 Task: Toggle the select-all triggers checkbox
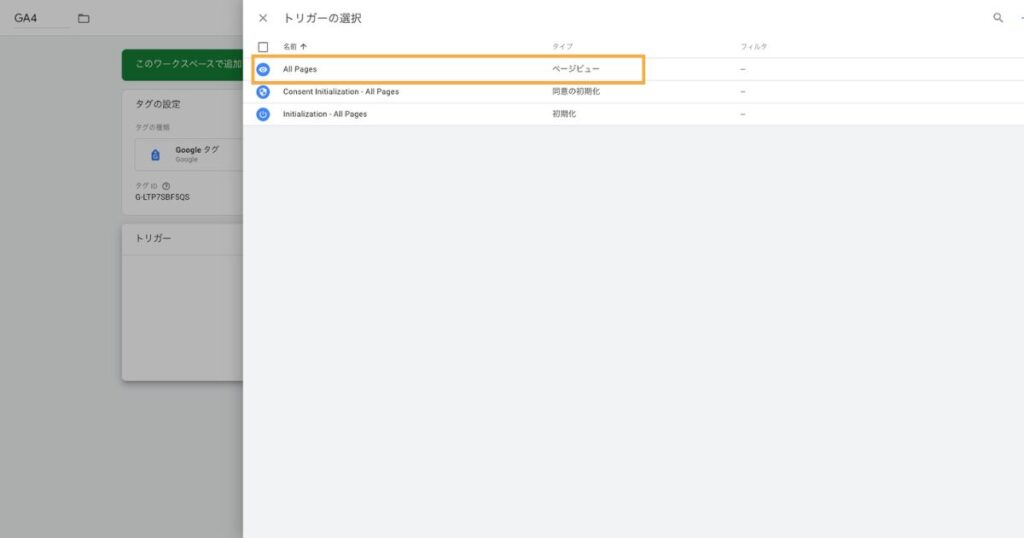(x=263, y=47)
